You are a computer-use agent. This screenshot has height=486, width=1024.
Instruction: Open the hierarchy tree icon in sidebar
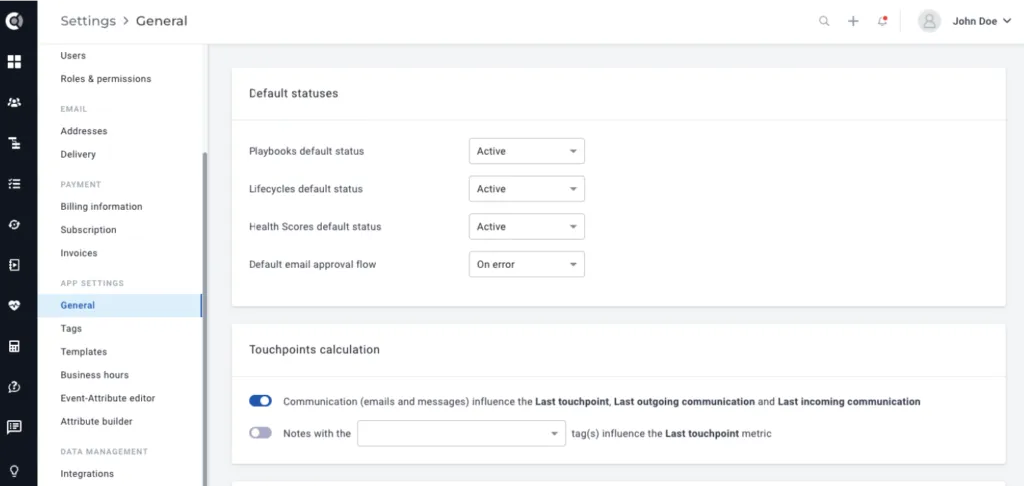point(14,143)
